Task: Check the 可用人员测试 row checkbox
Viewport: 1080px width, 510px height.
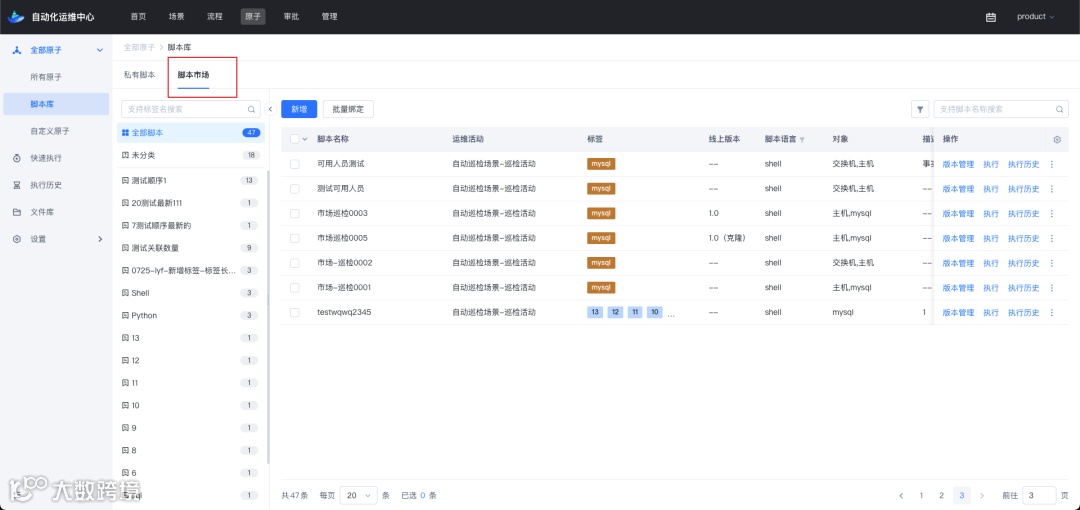Action: point(295,164)
